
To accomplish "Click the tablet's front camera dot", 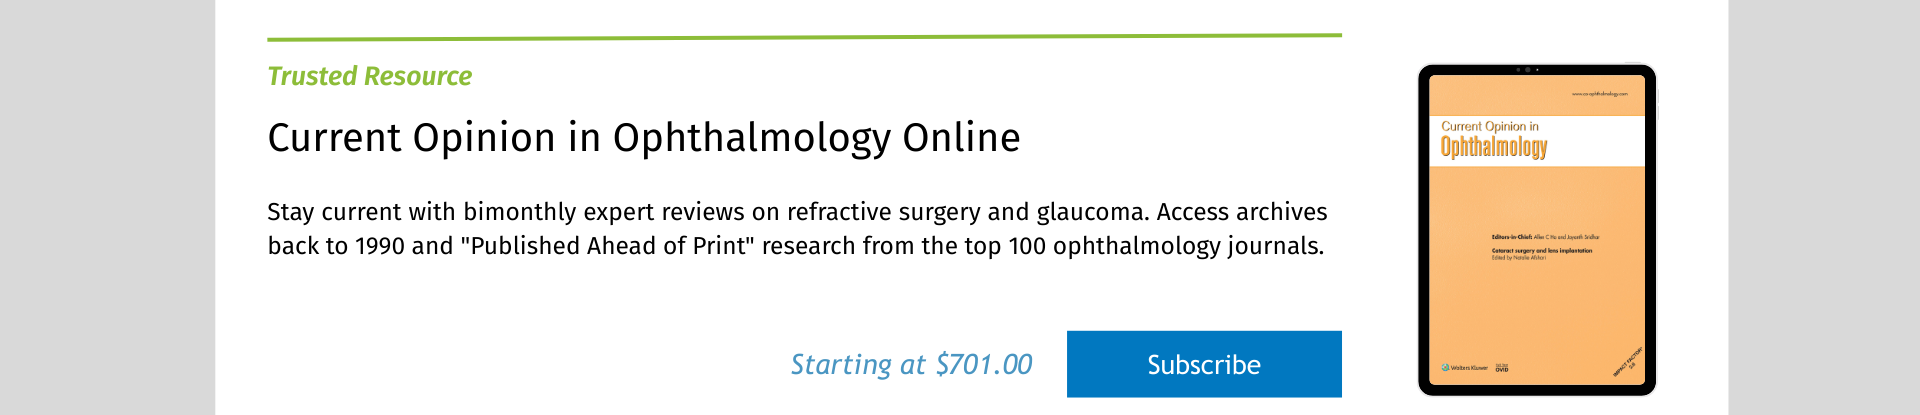I will [x=1527, y=70].
